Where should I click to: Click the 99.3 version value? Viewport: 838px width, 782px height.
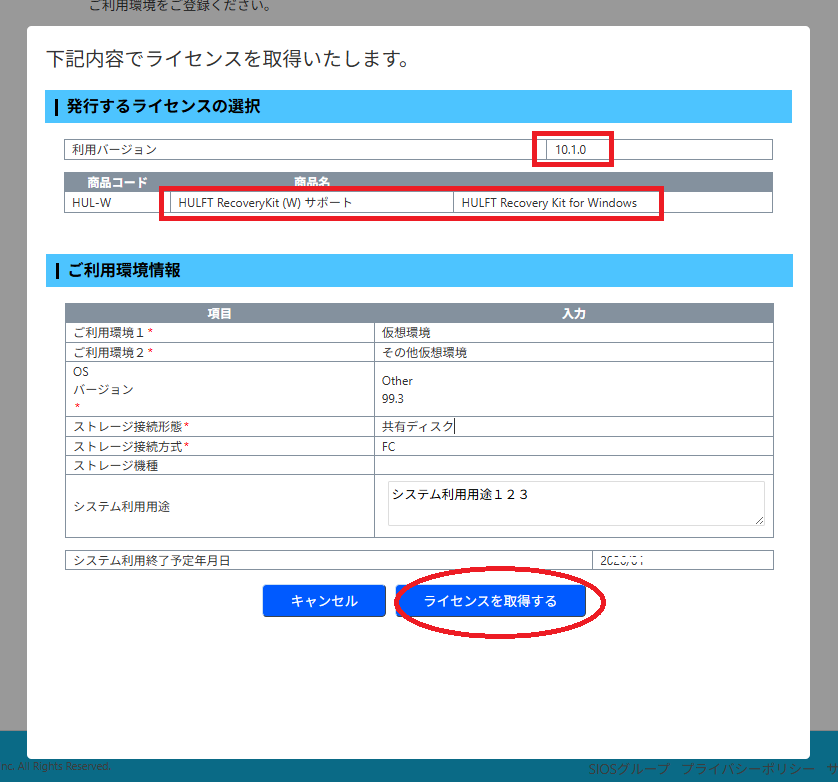point(393,399)
